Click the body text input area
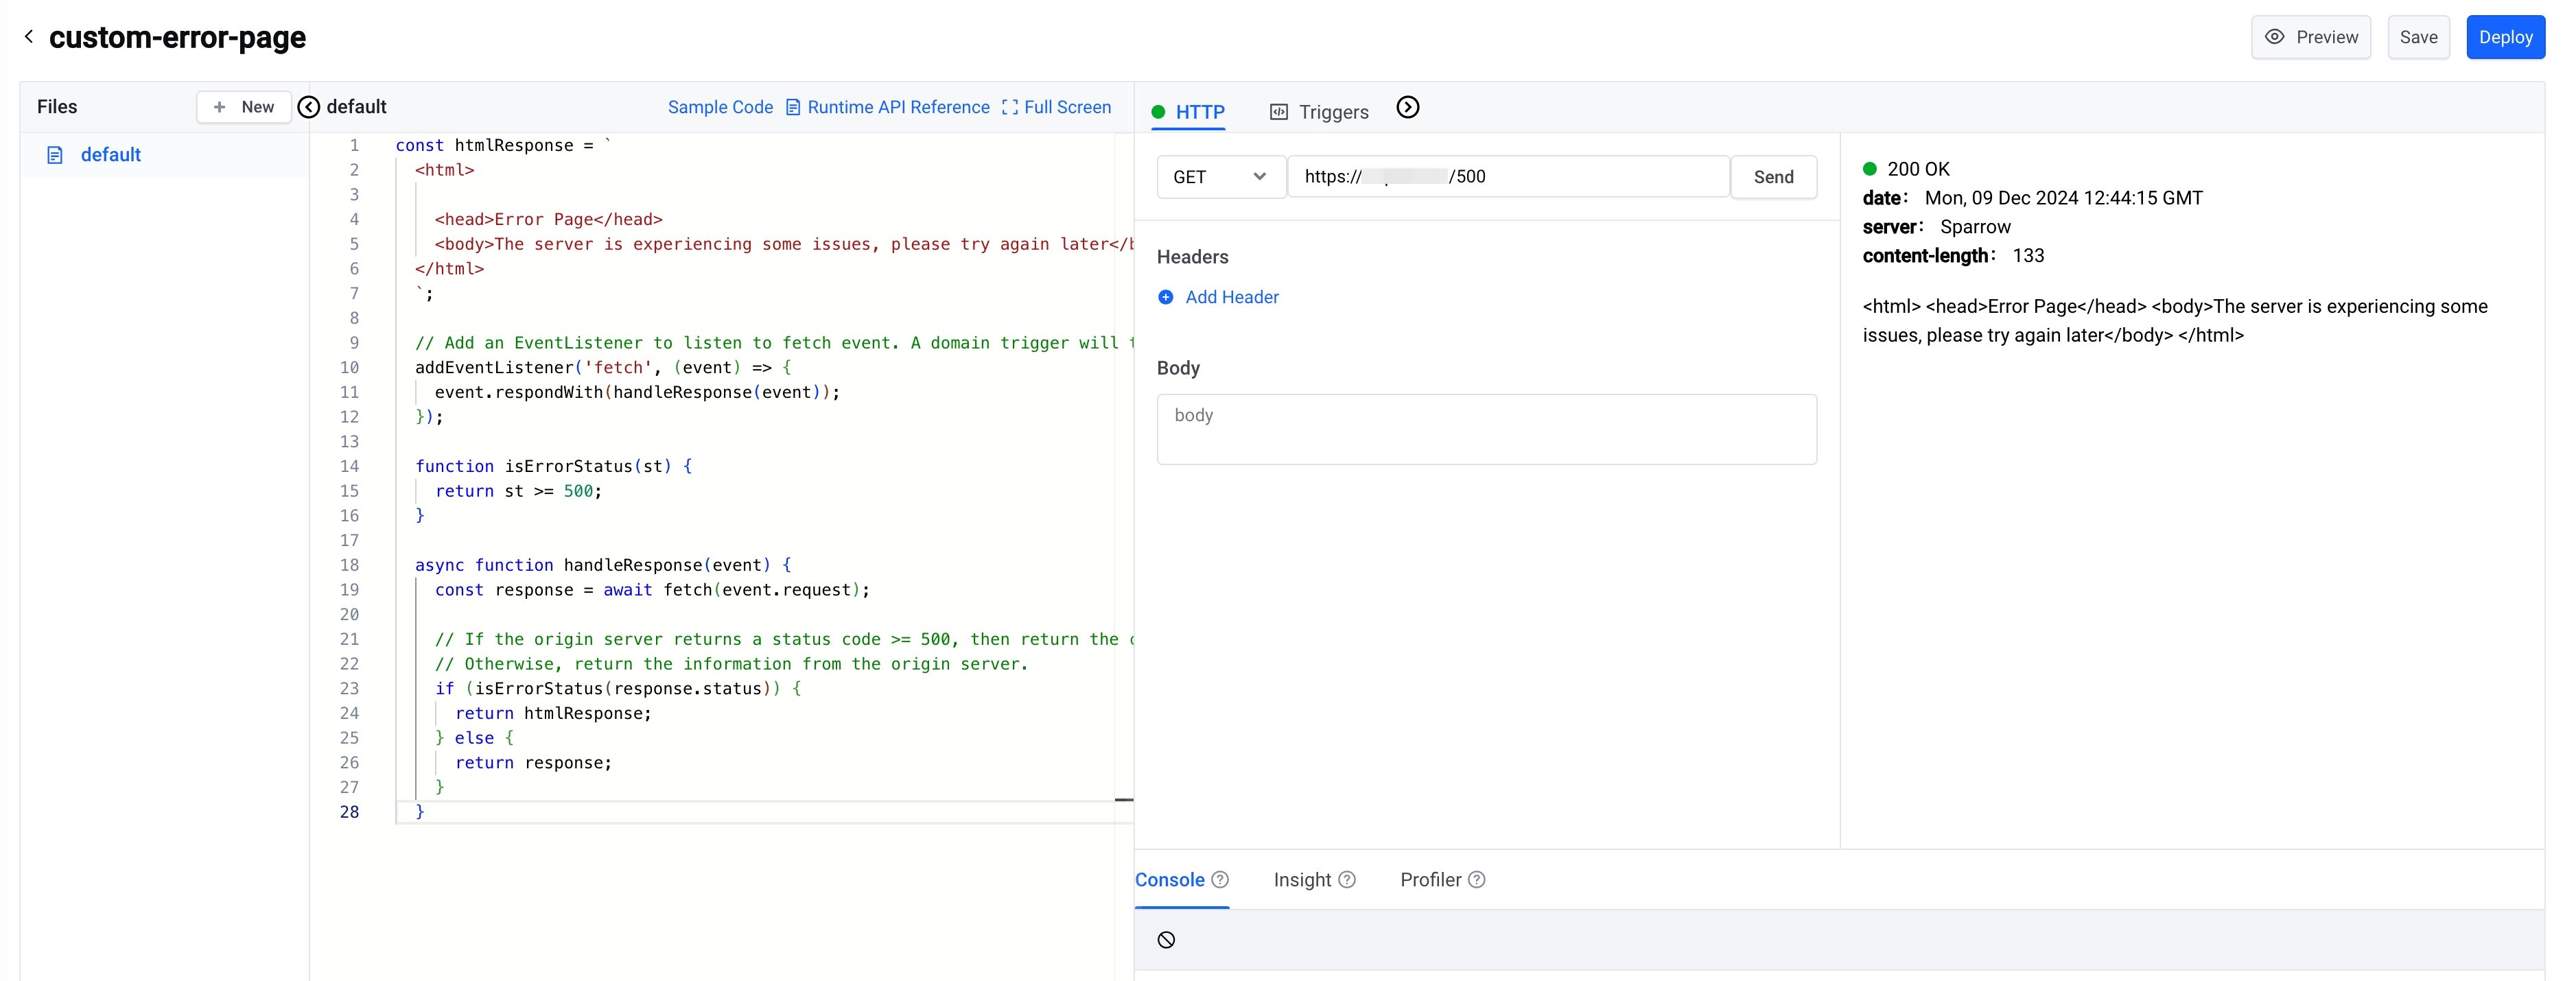This screenshot has height=981, width=2576. 1488,429
